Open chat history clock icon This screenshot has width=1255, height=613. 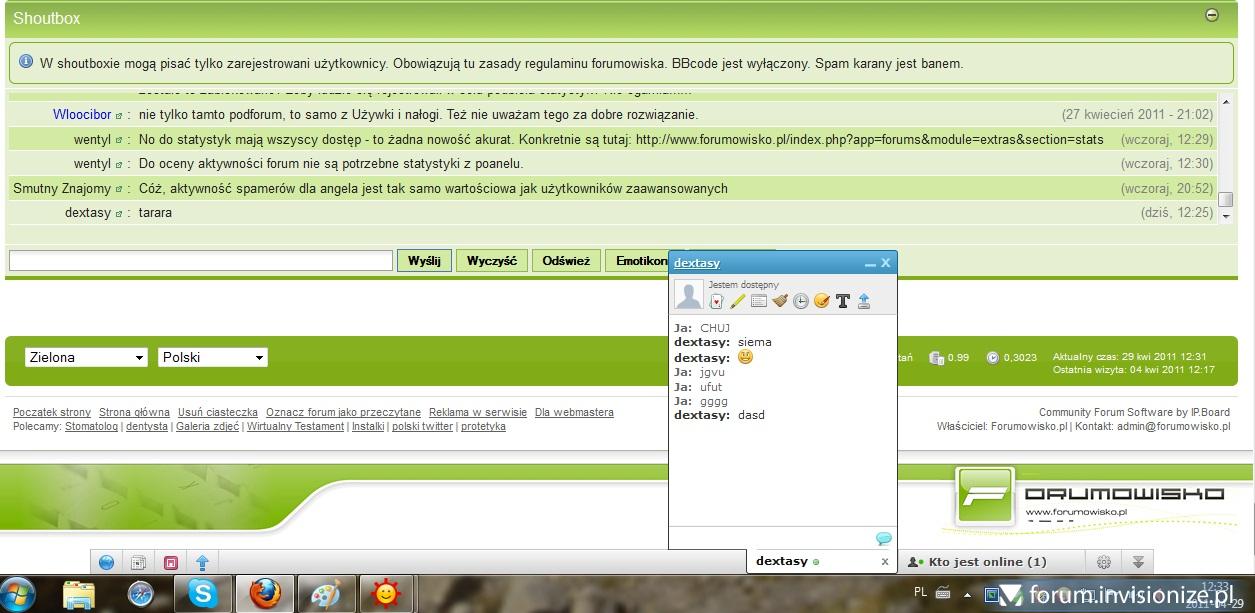point(801,301)
